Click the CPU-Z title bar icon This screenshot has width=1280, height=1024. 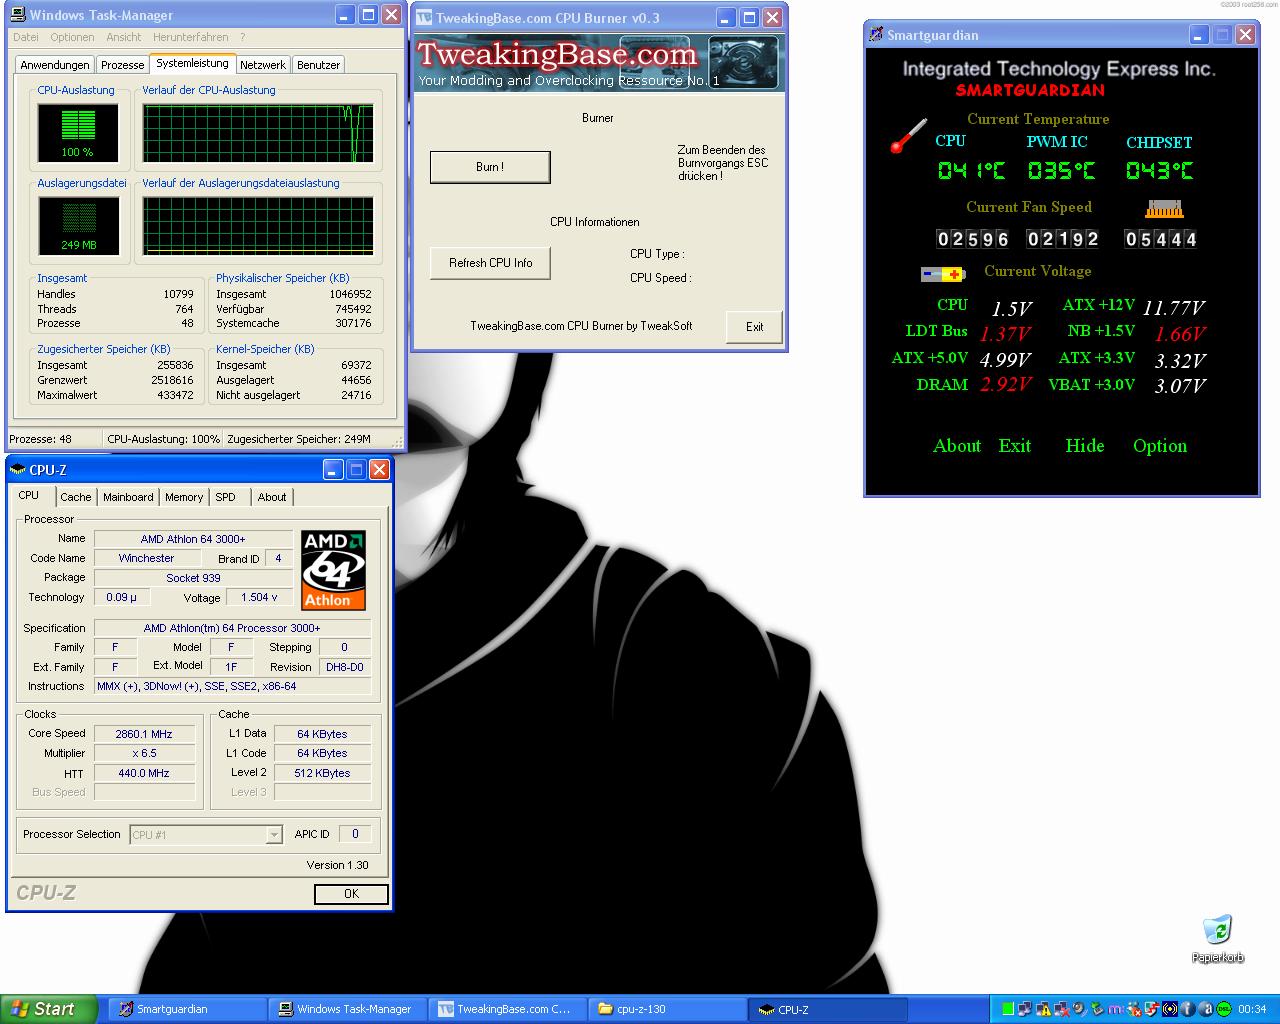tap(18, 470)
